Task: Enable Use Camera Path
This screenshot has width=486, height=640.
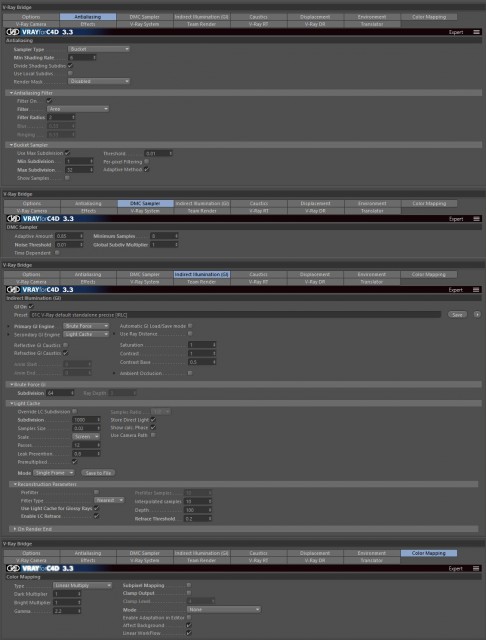Action: (153, 435)
